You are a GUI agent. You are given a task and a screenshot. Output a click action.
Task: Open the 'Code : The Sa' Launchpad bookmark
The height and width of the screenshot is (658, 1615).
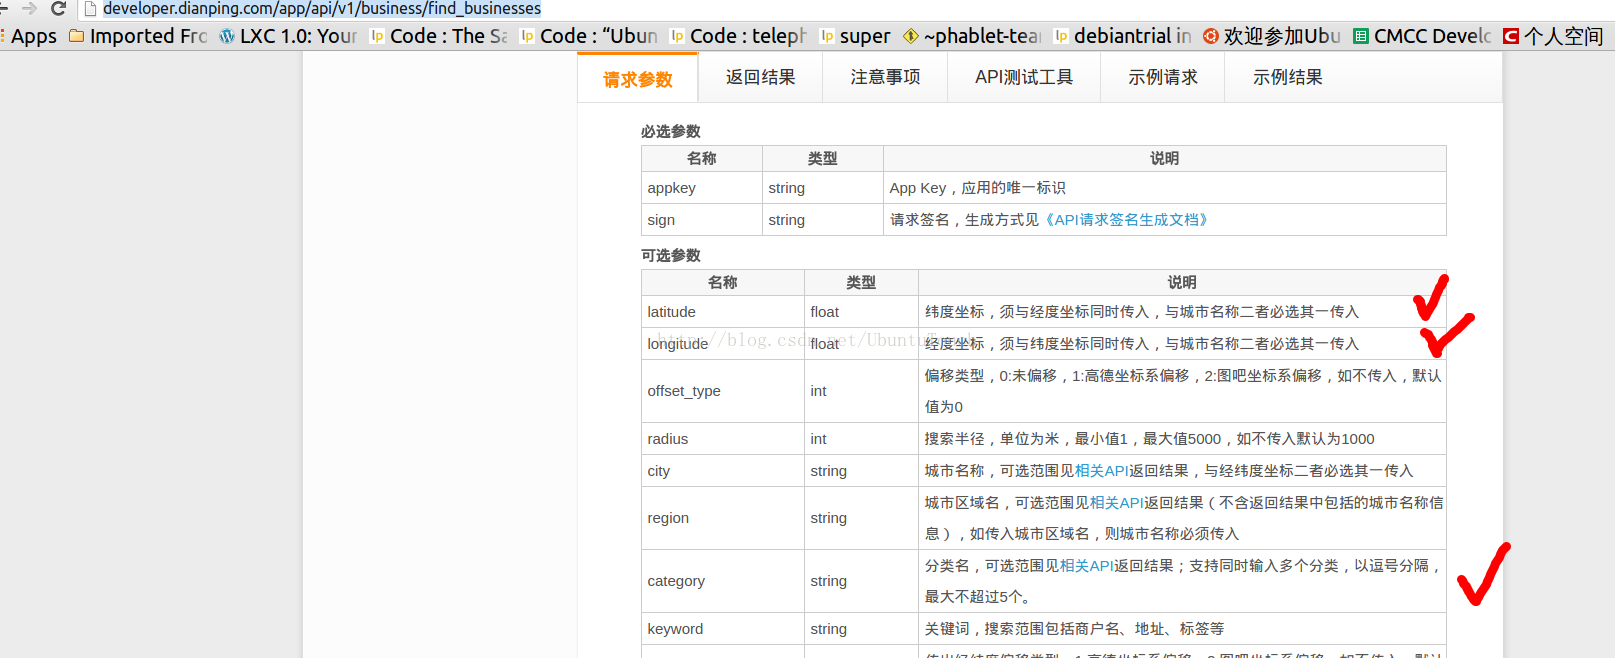pos(438,36)
